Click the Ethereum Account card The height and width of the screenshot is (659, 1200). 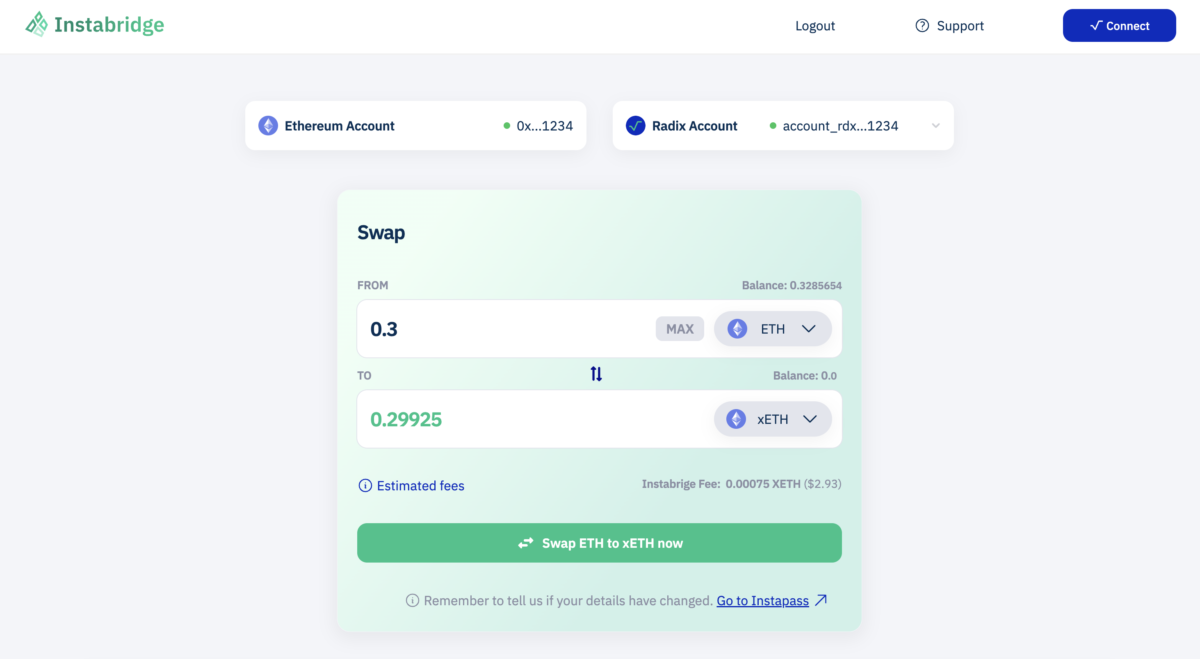tap(416, 126)
